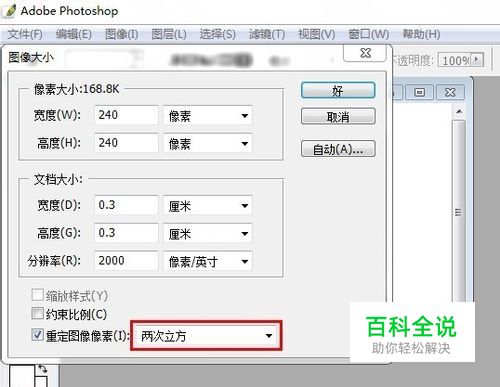Open document width 厘米 unit dropdown
Image resolution: width=500 pixels, height=387 pixels.
(x=208, y=206)
